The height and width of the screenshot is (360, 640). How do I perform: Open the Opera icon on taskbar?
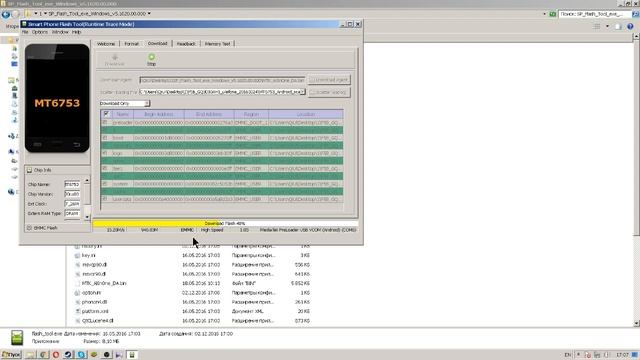click(56, 355)
